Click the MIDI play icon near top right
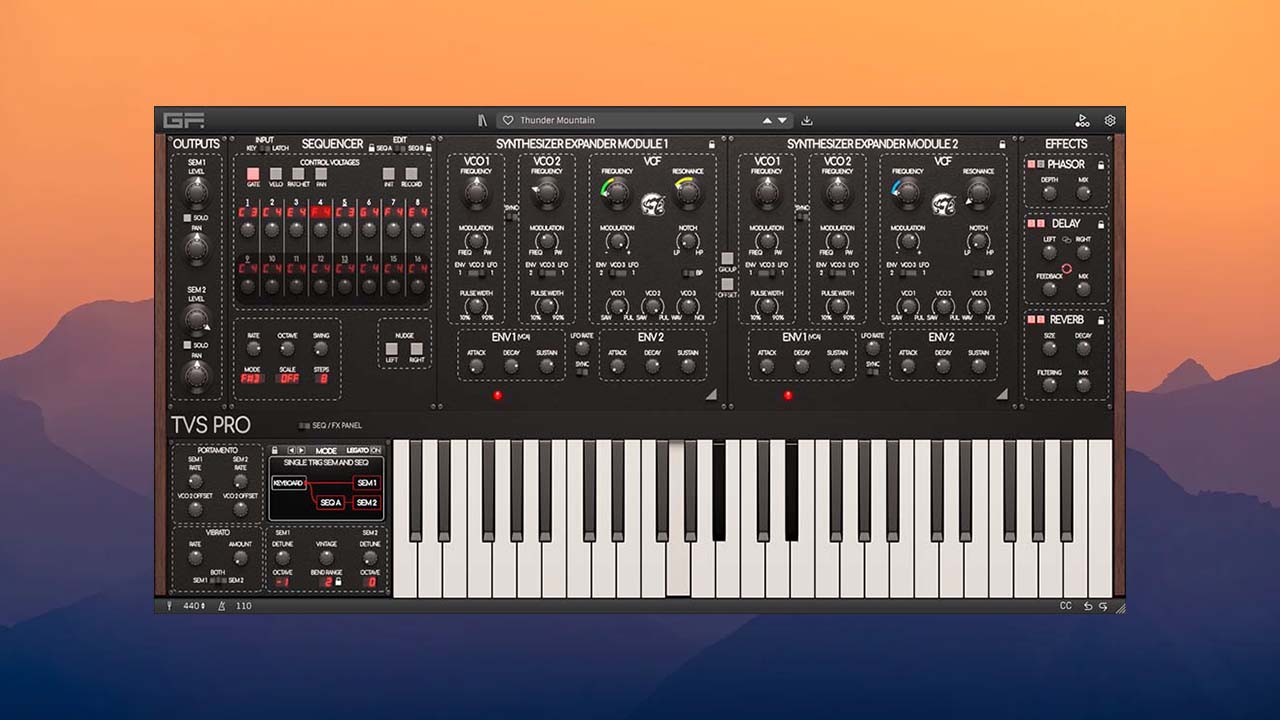Viewport: 1280px width, 720px height. (1083, 119)
